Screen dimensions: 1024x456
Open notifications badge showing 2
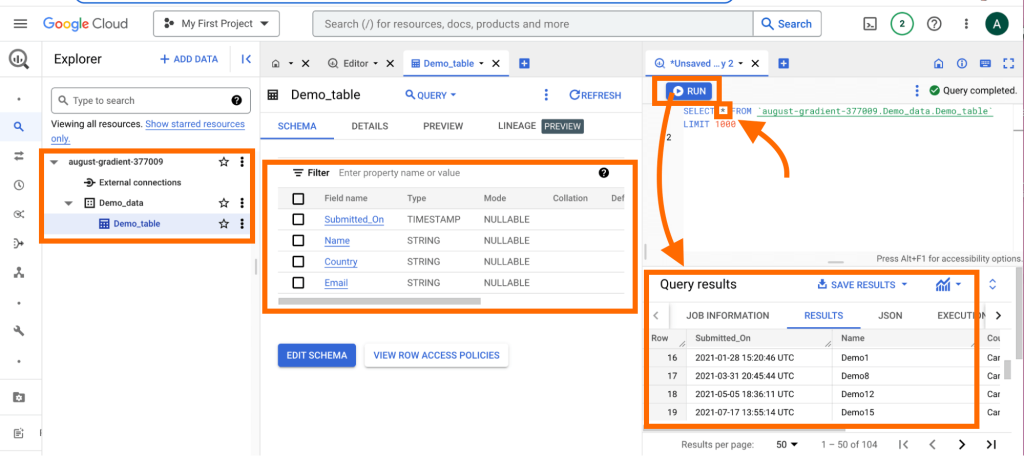tap(902, 24)
